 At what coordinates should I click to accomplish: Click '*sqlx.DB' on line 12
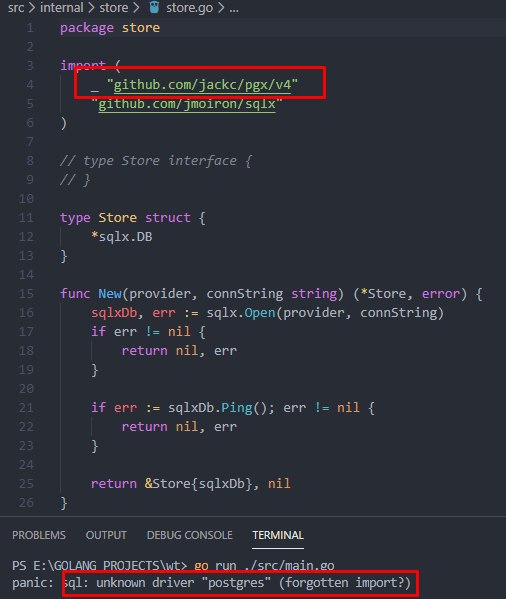coord(121,237)
